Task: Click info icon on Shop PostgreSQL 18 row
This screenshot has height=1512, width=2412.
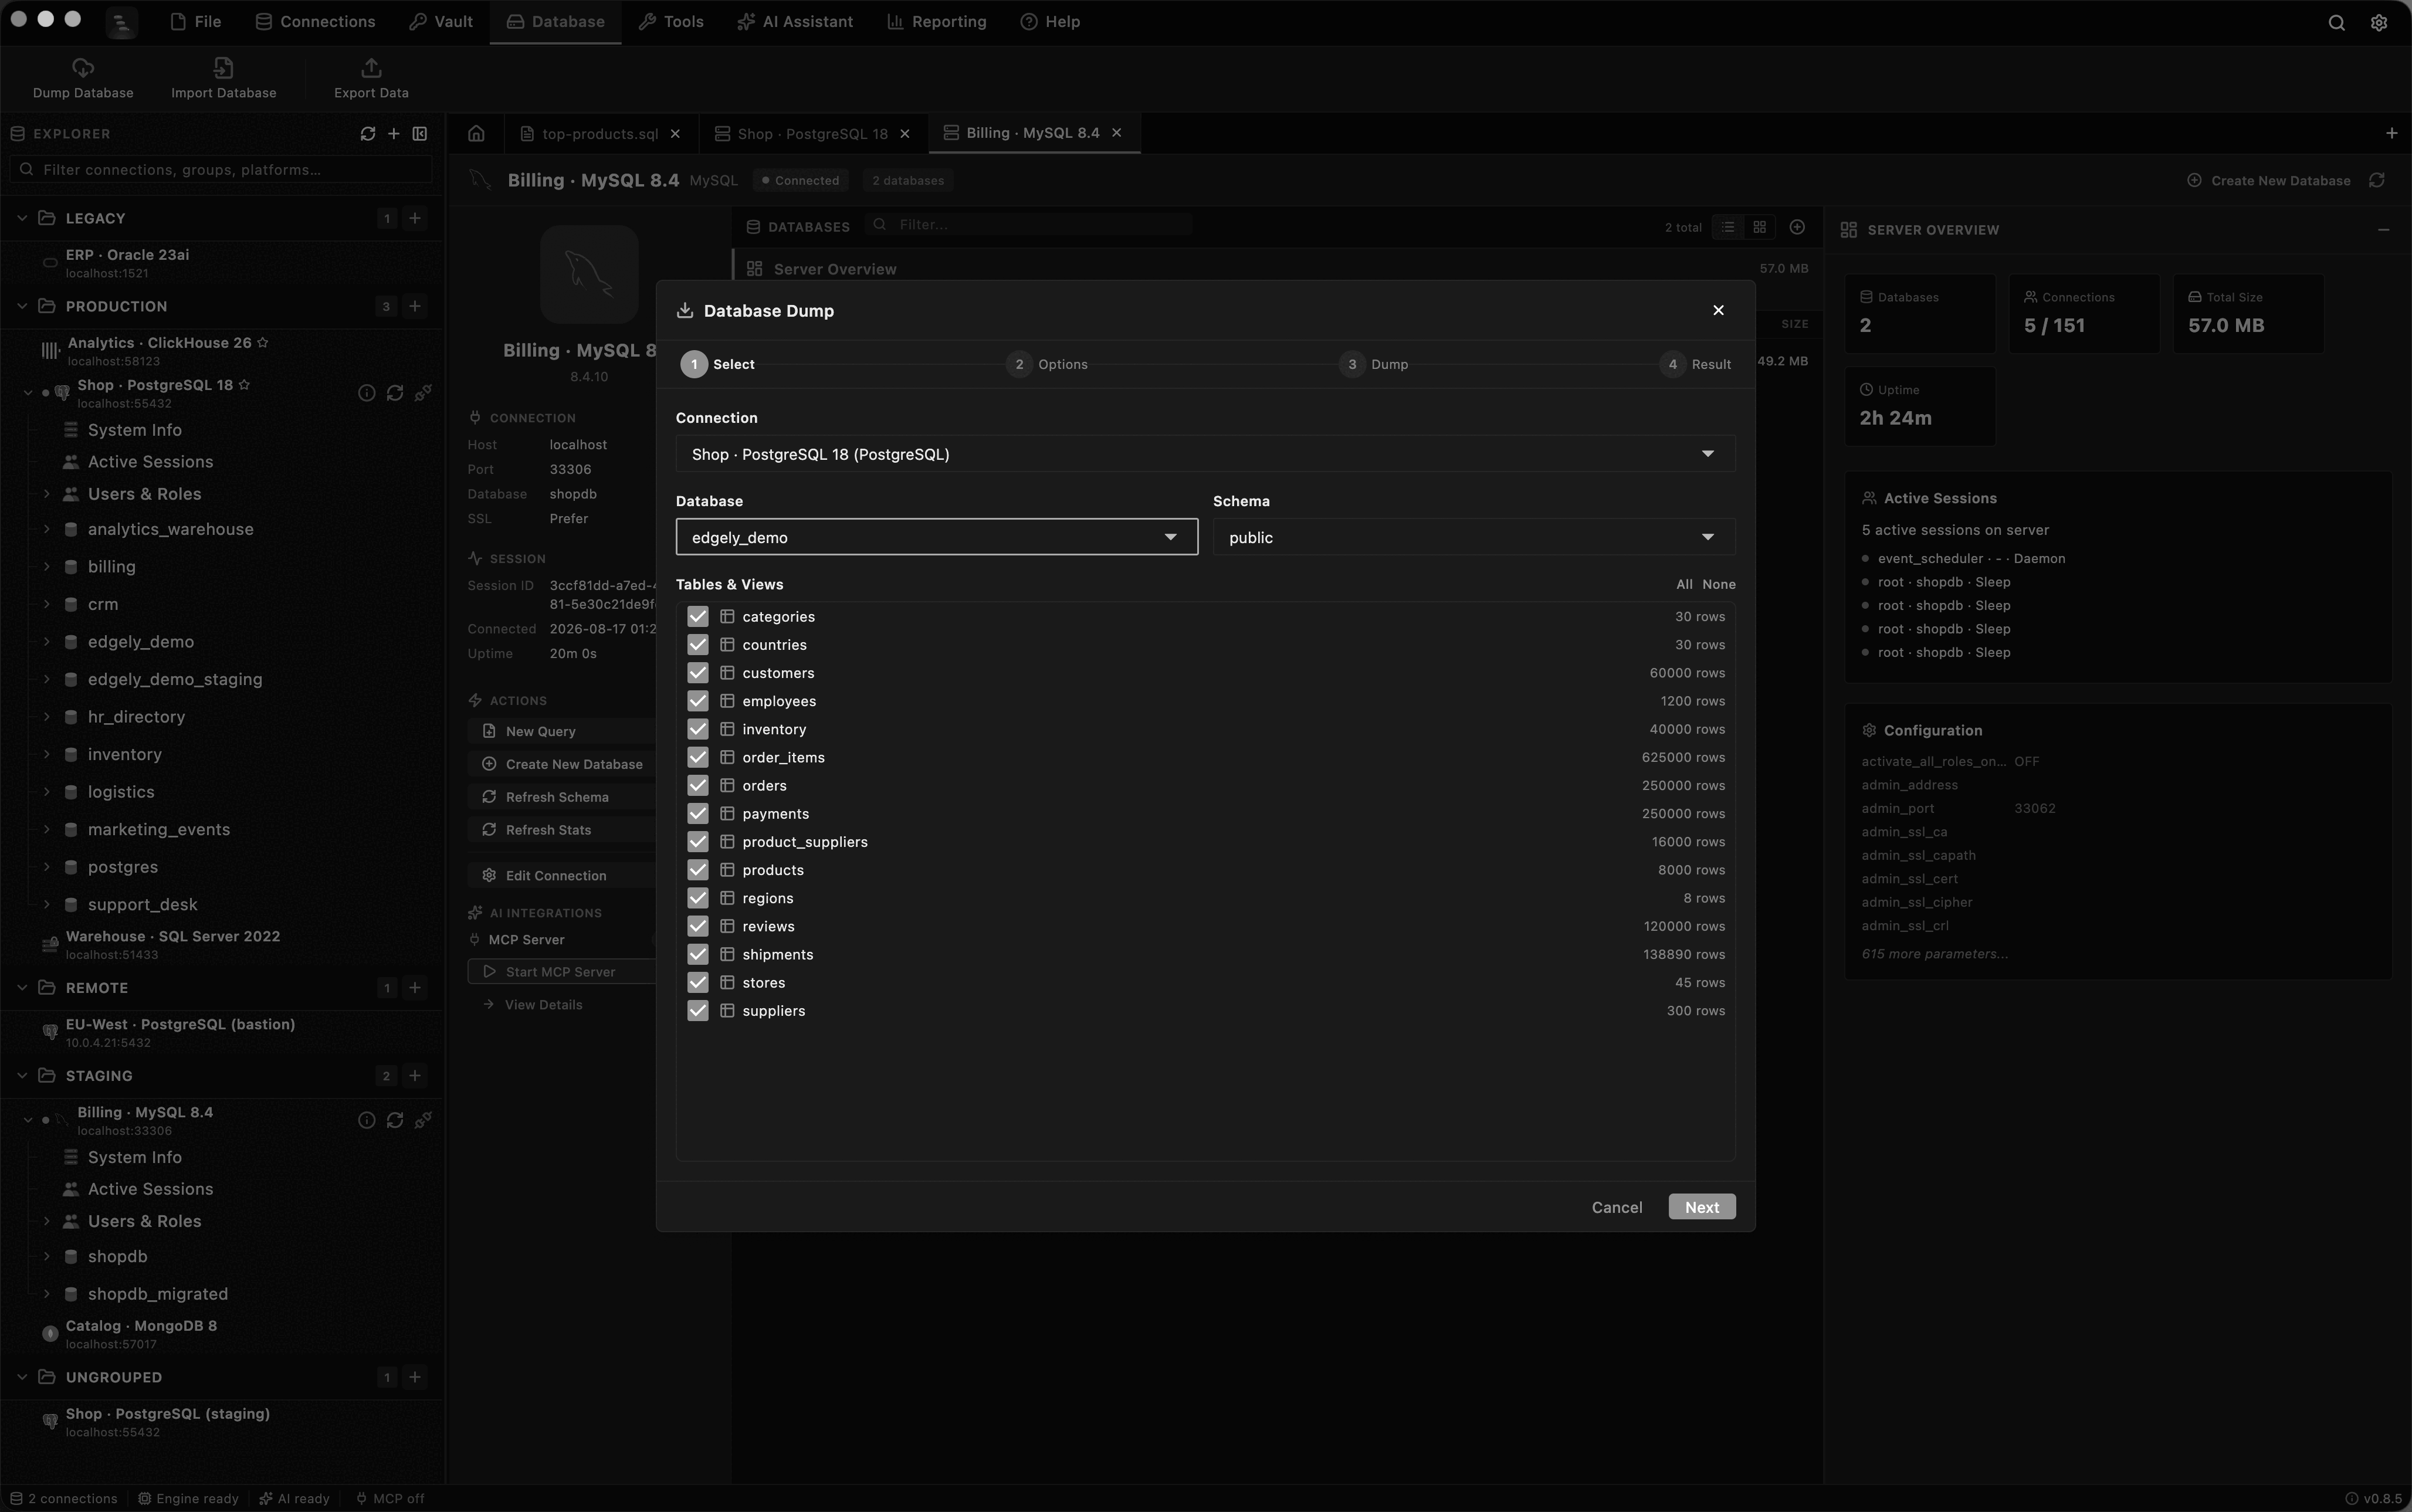Action: (367, 393)
